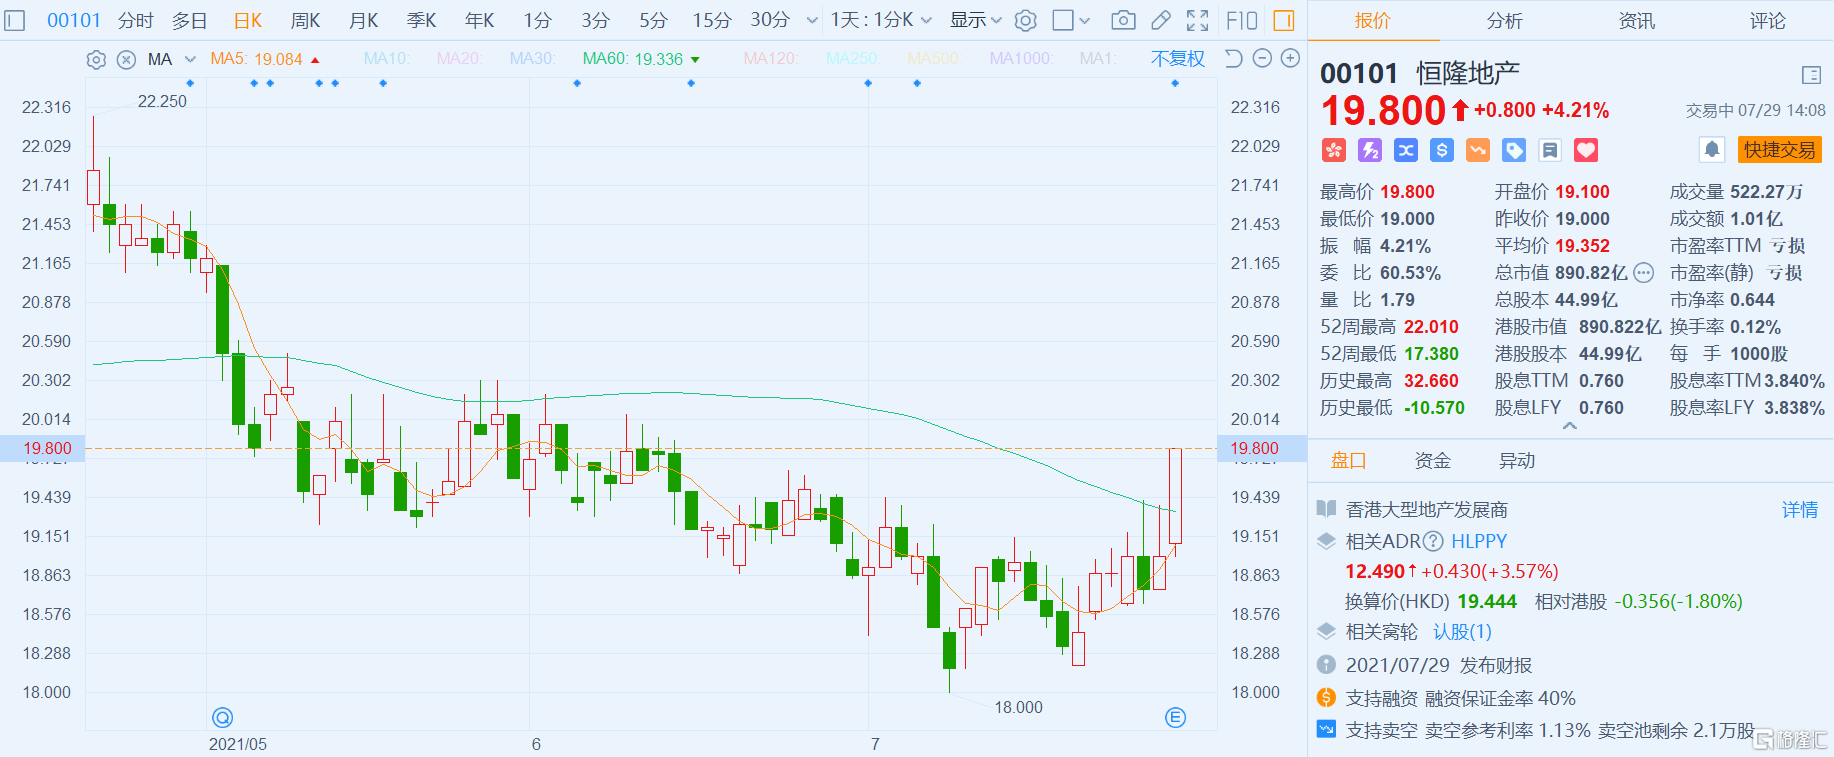This screenshot has height=757, width=1834.
Task: Select the pencil drawing tool icon
Action: [x=1160, y=20]
